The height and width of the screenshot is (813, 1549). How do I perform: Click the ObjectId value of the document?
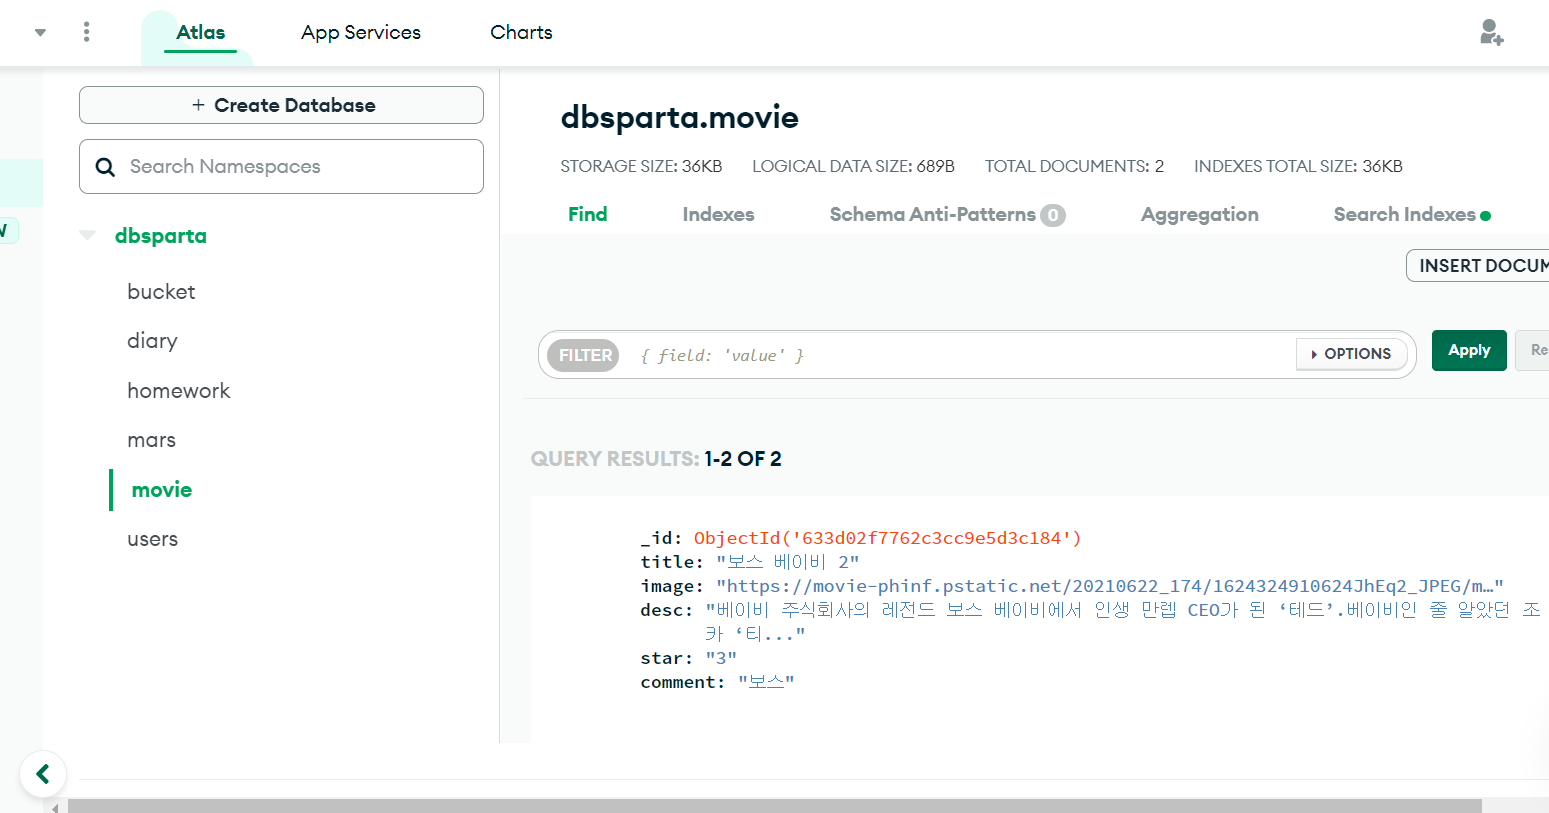[x=888, y=538]
